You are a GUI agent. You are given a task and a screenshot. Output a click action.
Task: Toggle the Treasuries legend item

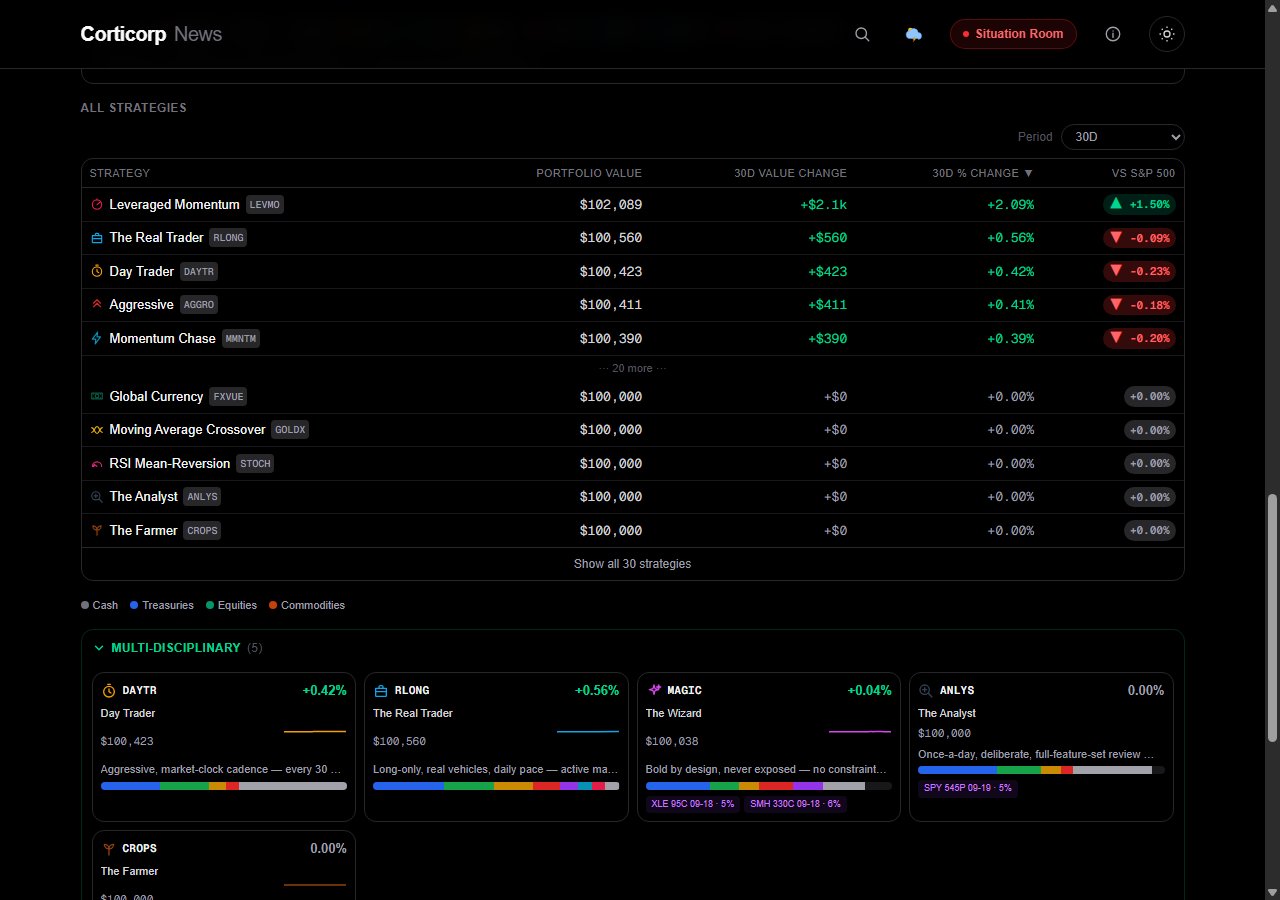pos(162,605)
